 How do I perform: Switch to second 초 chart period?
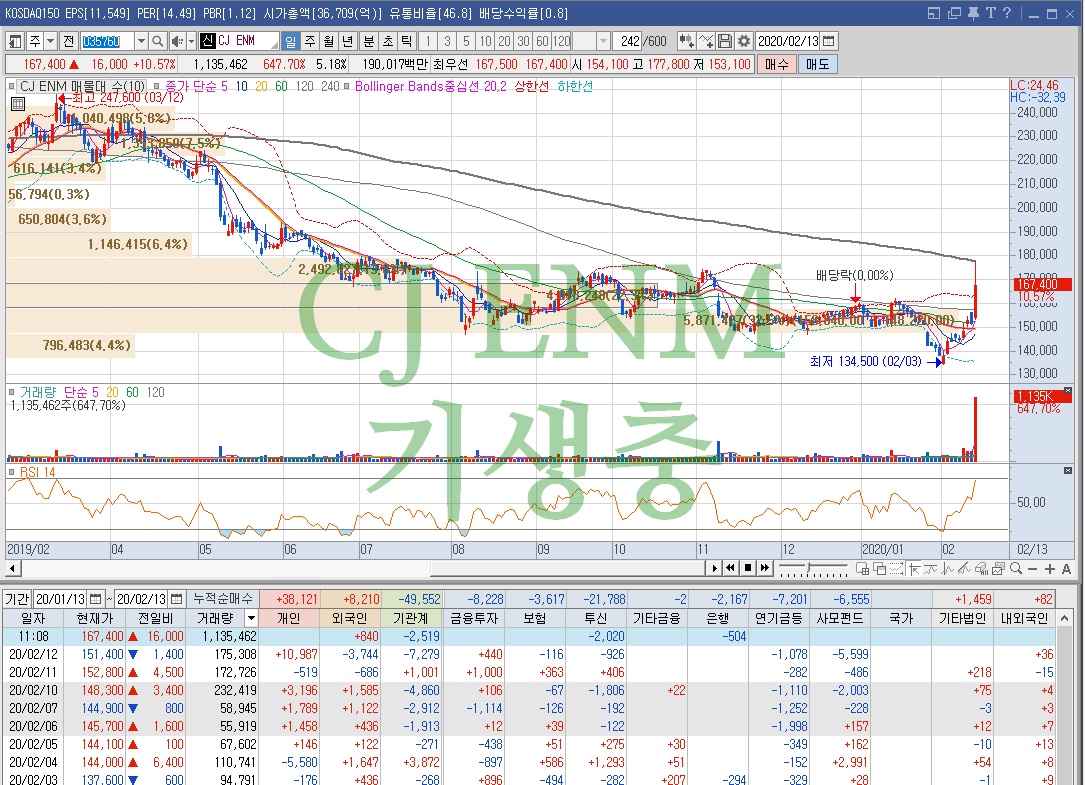(x=388, y=42)
